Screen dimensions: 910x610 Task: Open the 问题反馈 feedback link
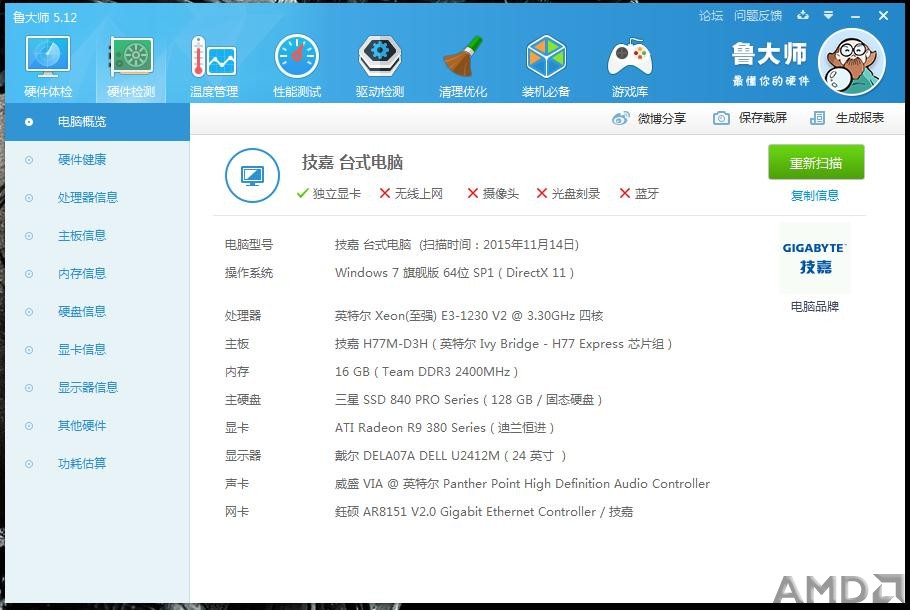[x=758, y=16]
